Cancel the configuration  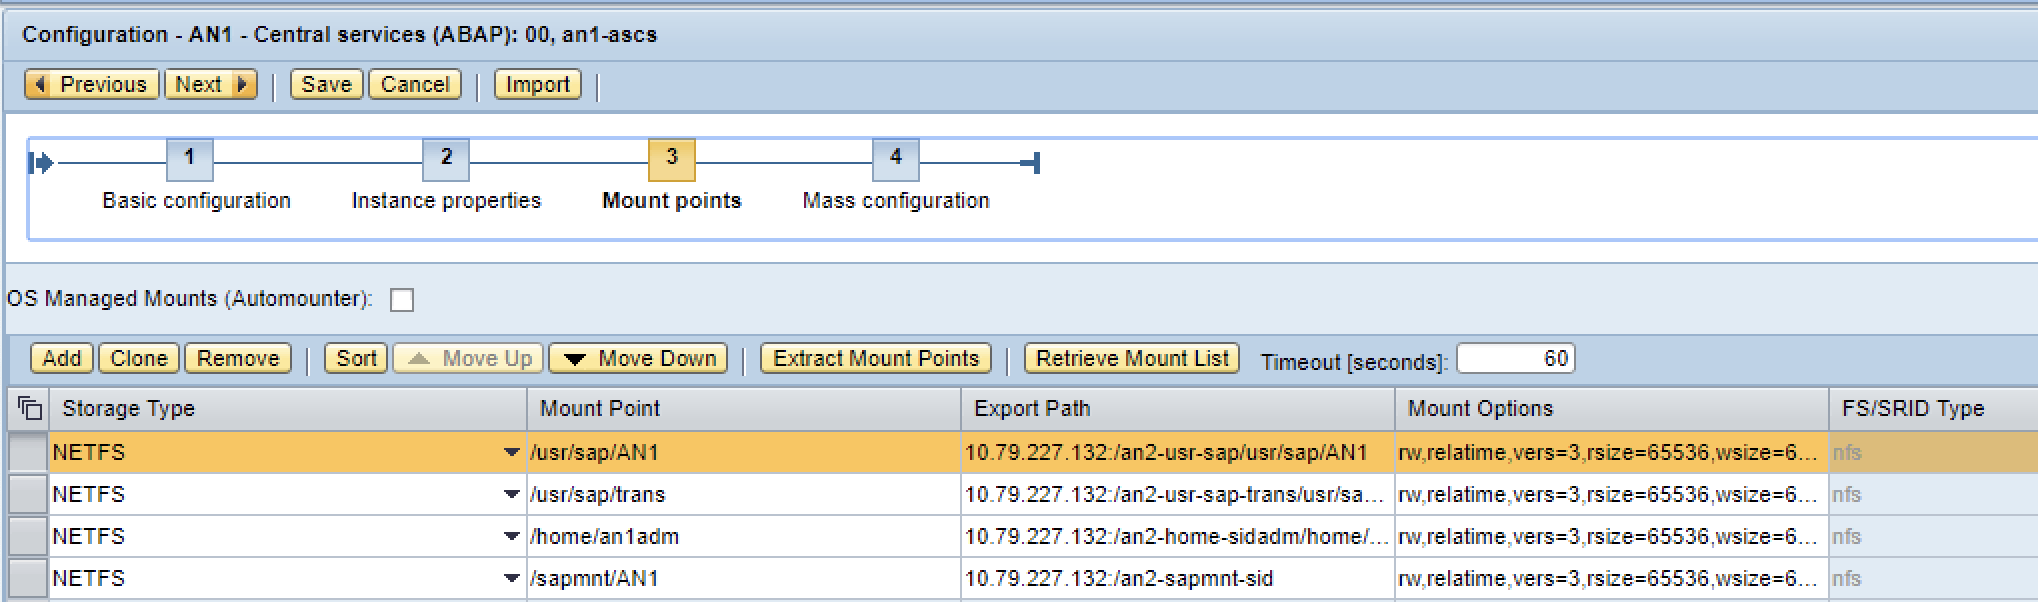(x=415, y=84)
